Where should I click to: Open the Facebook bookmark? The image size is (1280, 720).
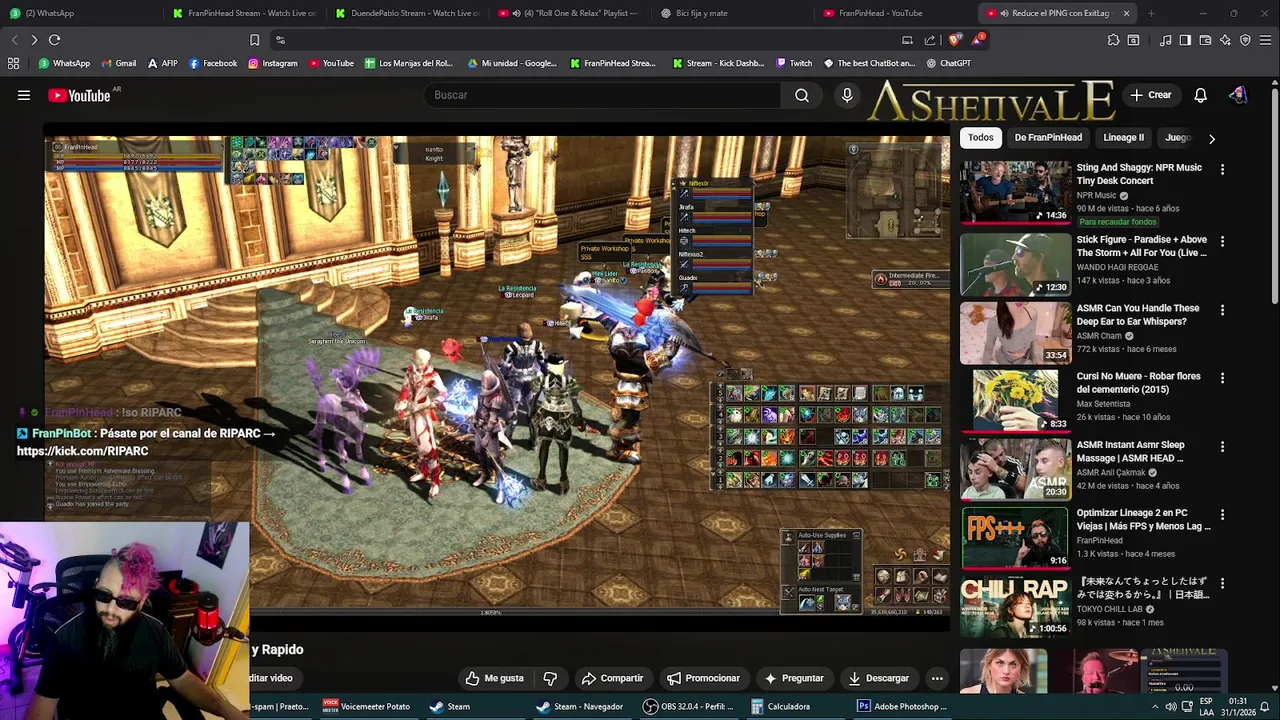point(212,63)
